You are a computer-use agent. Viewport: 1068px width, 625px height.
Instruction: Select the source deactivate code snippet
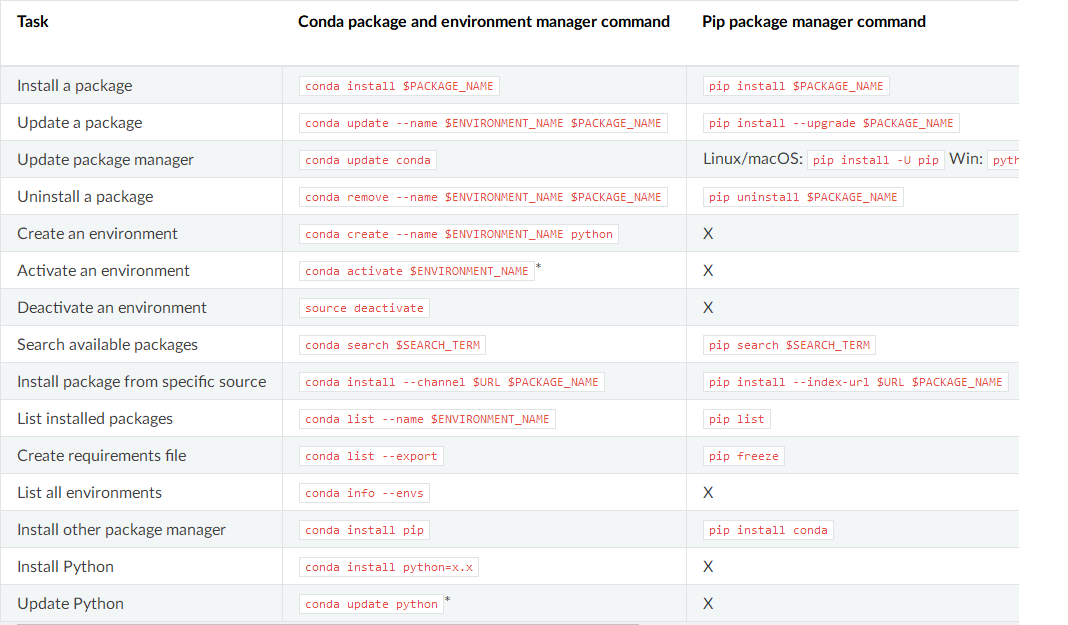[x=364, y=307]
